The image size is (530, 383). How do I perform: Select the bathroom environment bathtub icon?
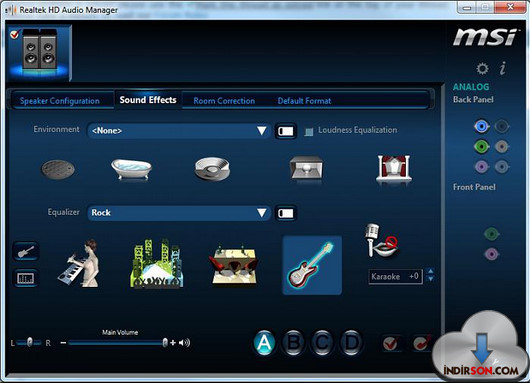tap(131, 169)
